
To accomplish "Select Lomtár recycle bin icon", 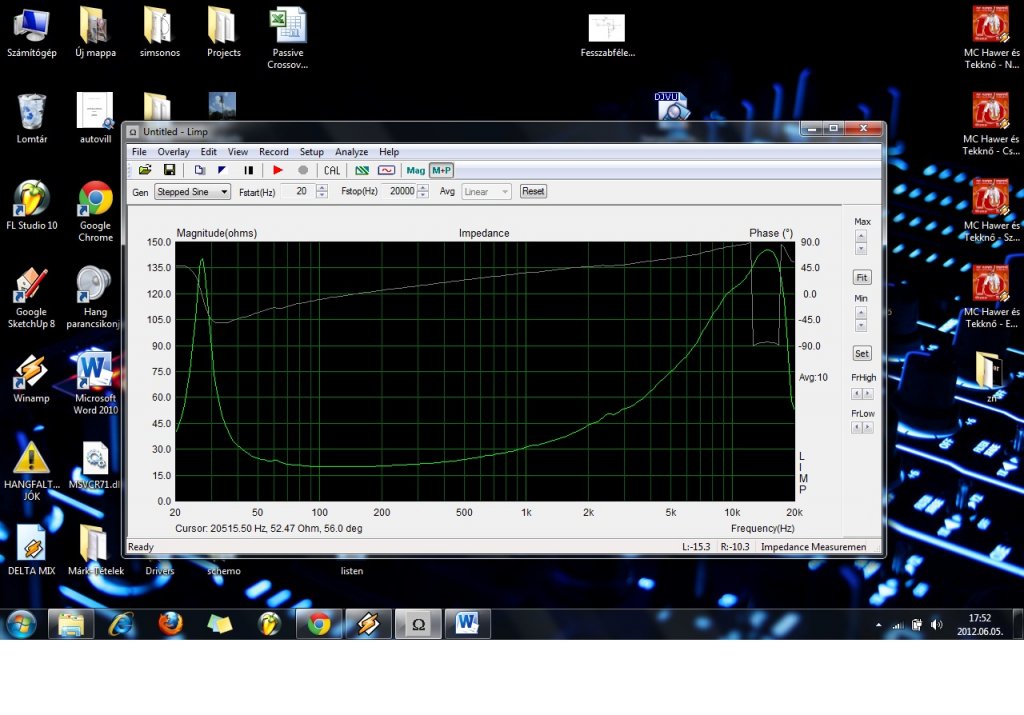I will tap(31, 119).
